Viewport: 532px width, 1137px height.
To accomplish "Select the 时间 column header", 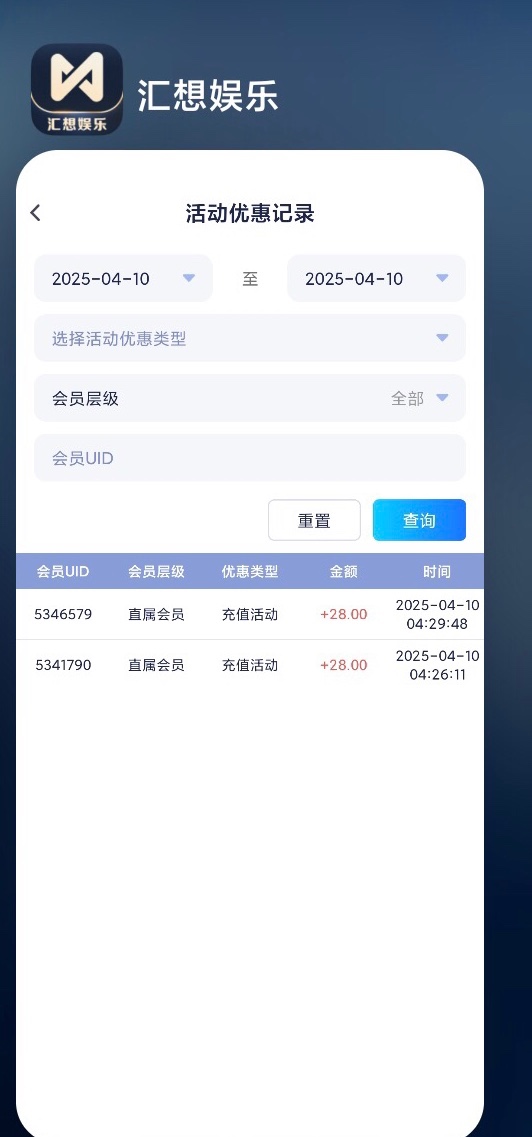I will 437,571.
